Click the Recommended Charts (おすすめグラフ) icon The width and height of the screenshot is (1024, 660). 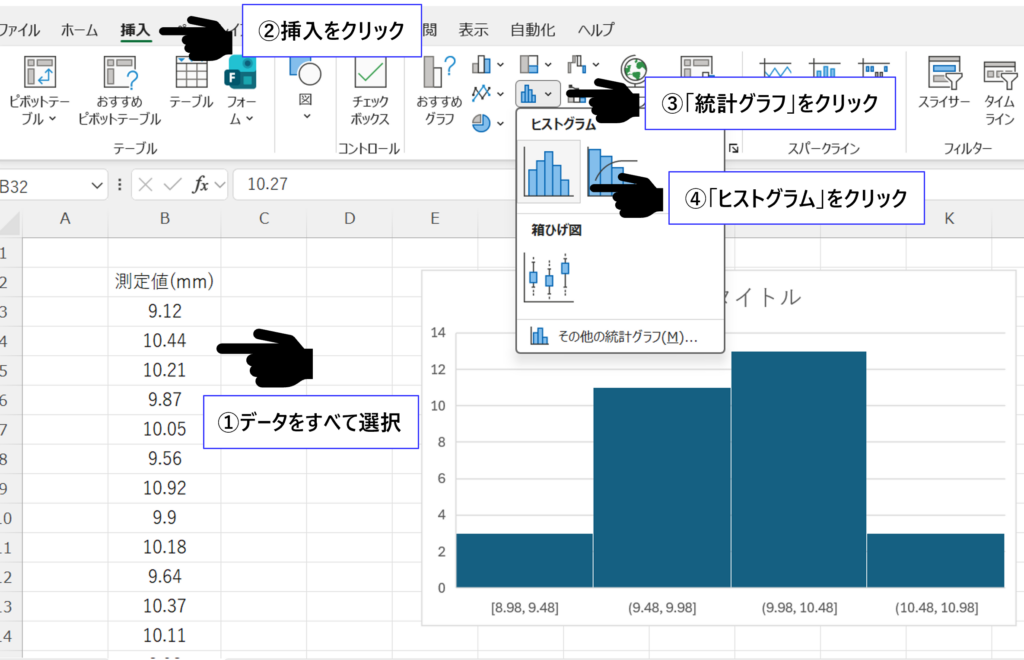coord(439,88)
